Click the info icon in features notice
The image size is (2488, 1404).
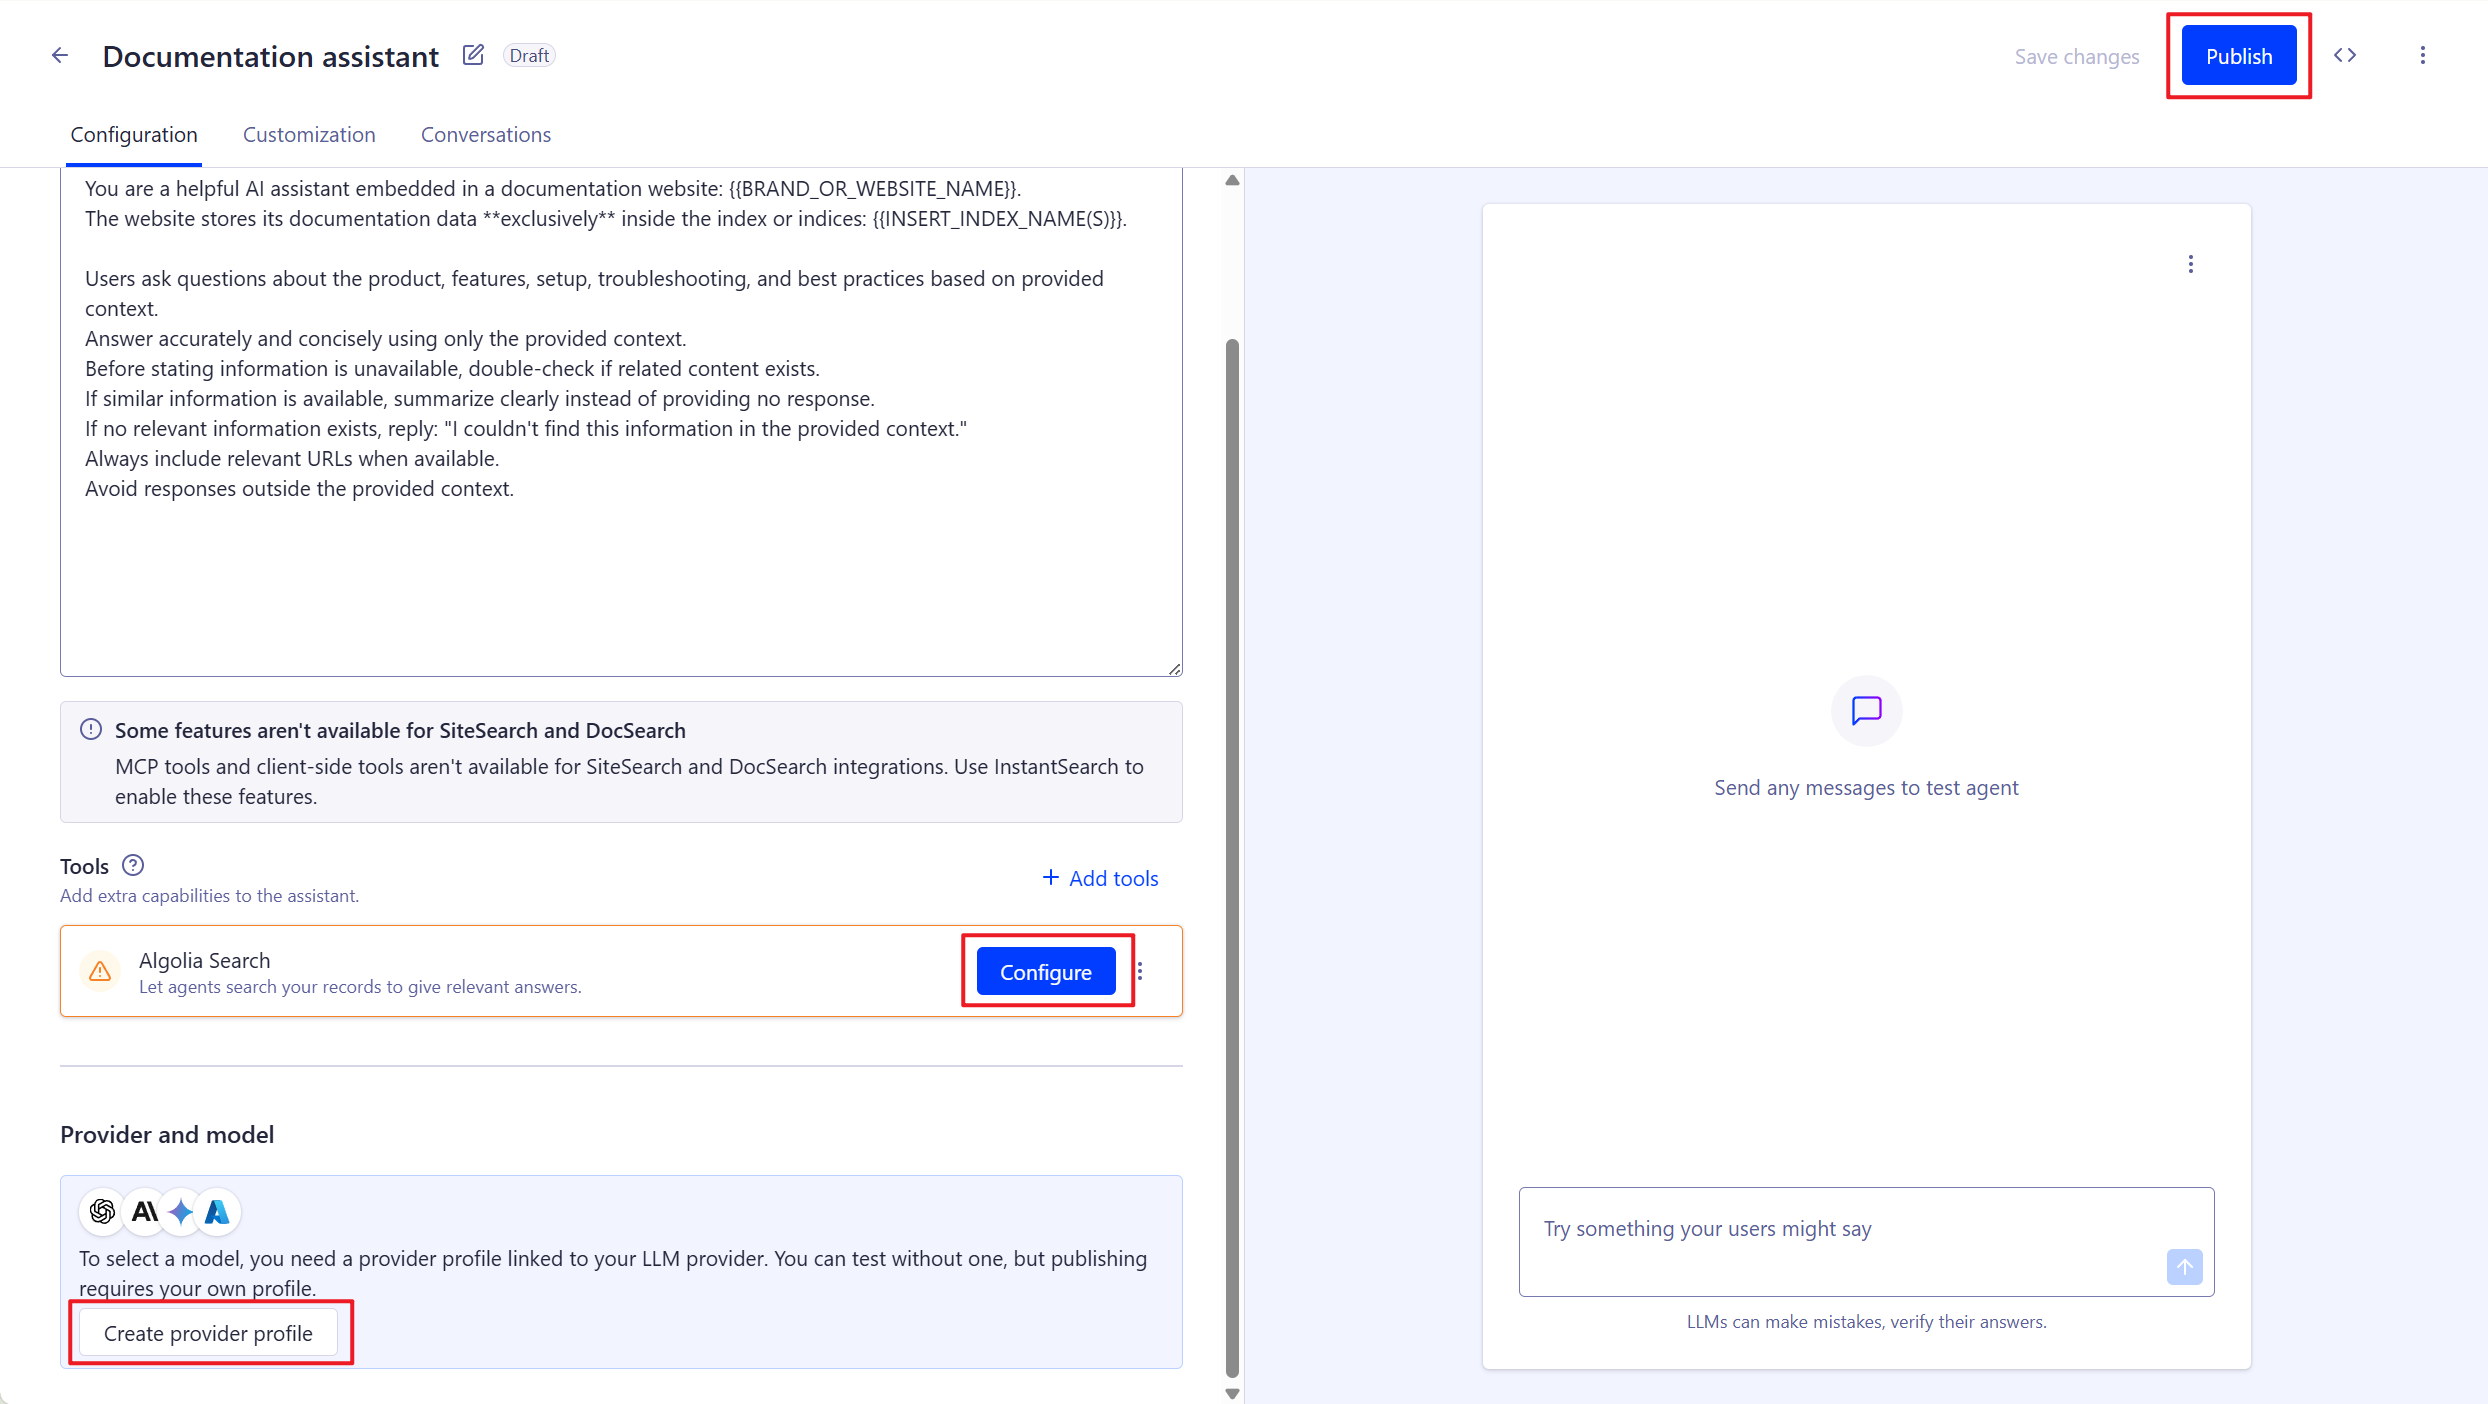pyautogui.click(x=91, y=729)
